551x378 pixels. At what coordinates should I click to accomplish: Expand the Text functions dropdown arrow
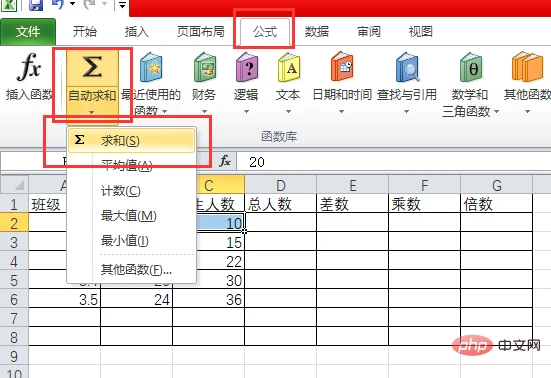(289, 112)
